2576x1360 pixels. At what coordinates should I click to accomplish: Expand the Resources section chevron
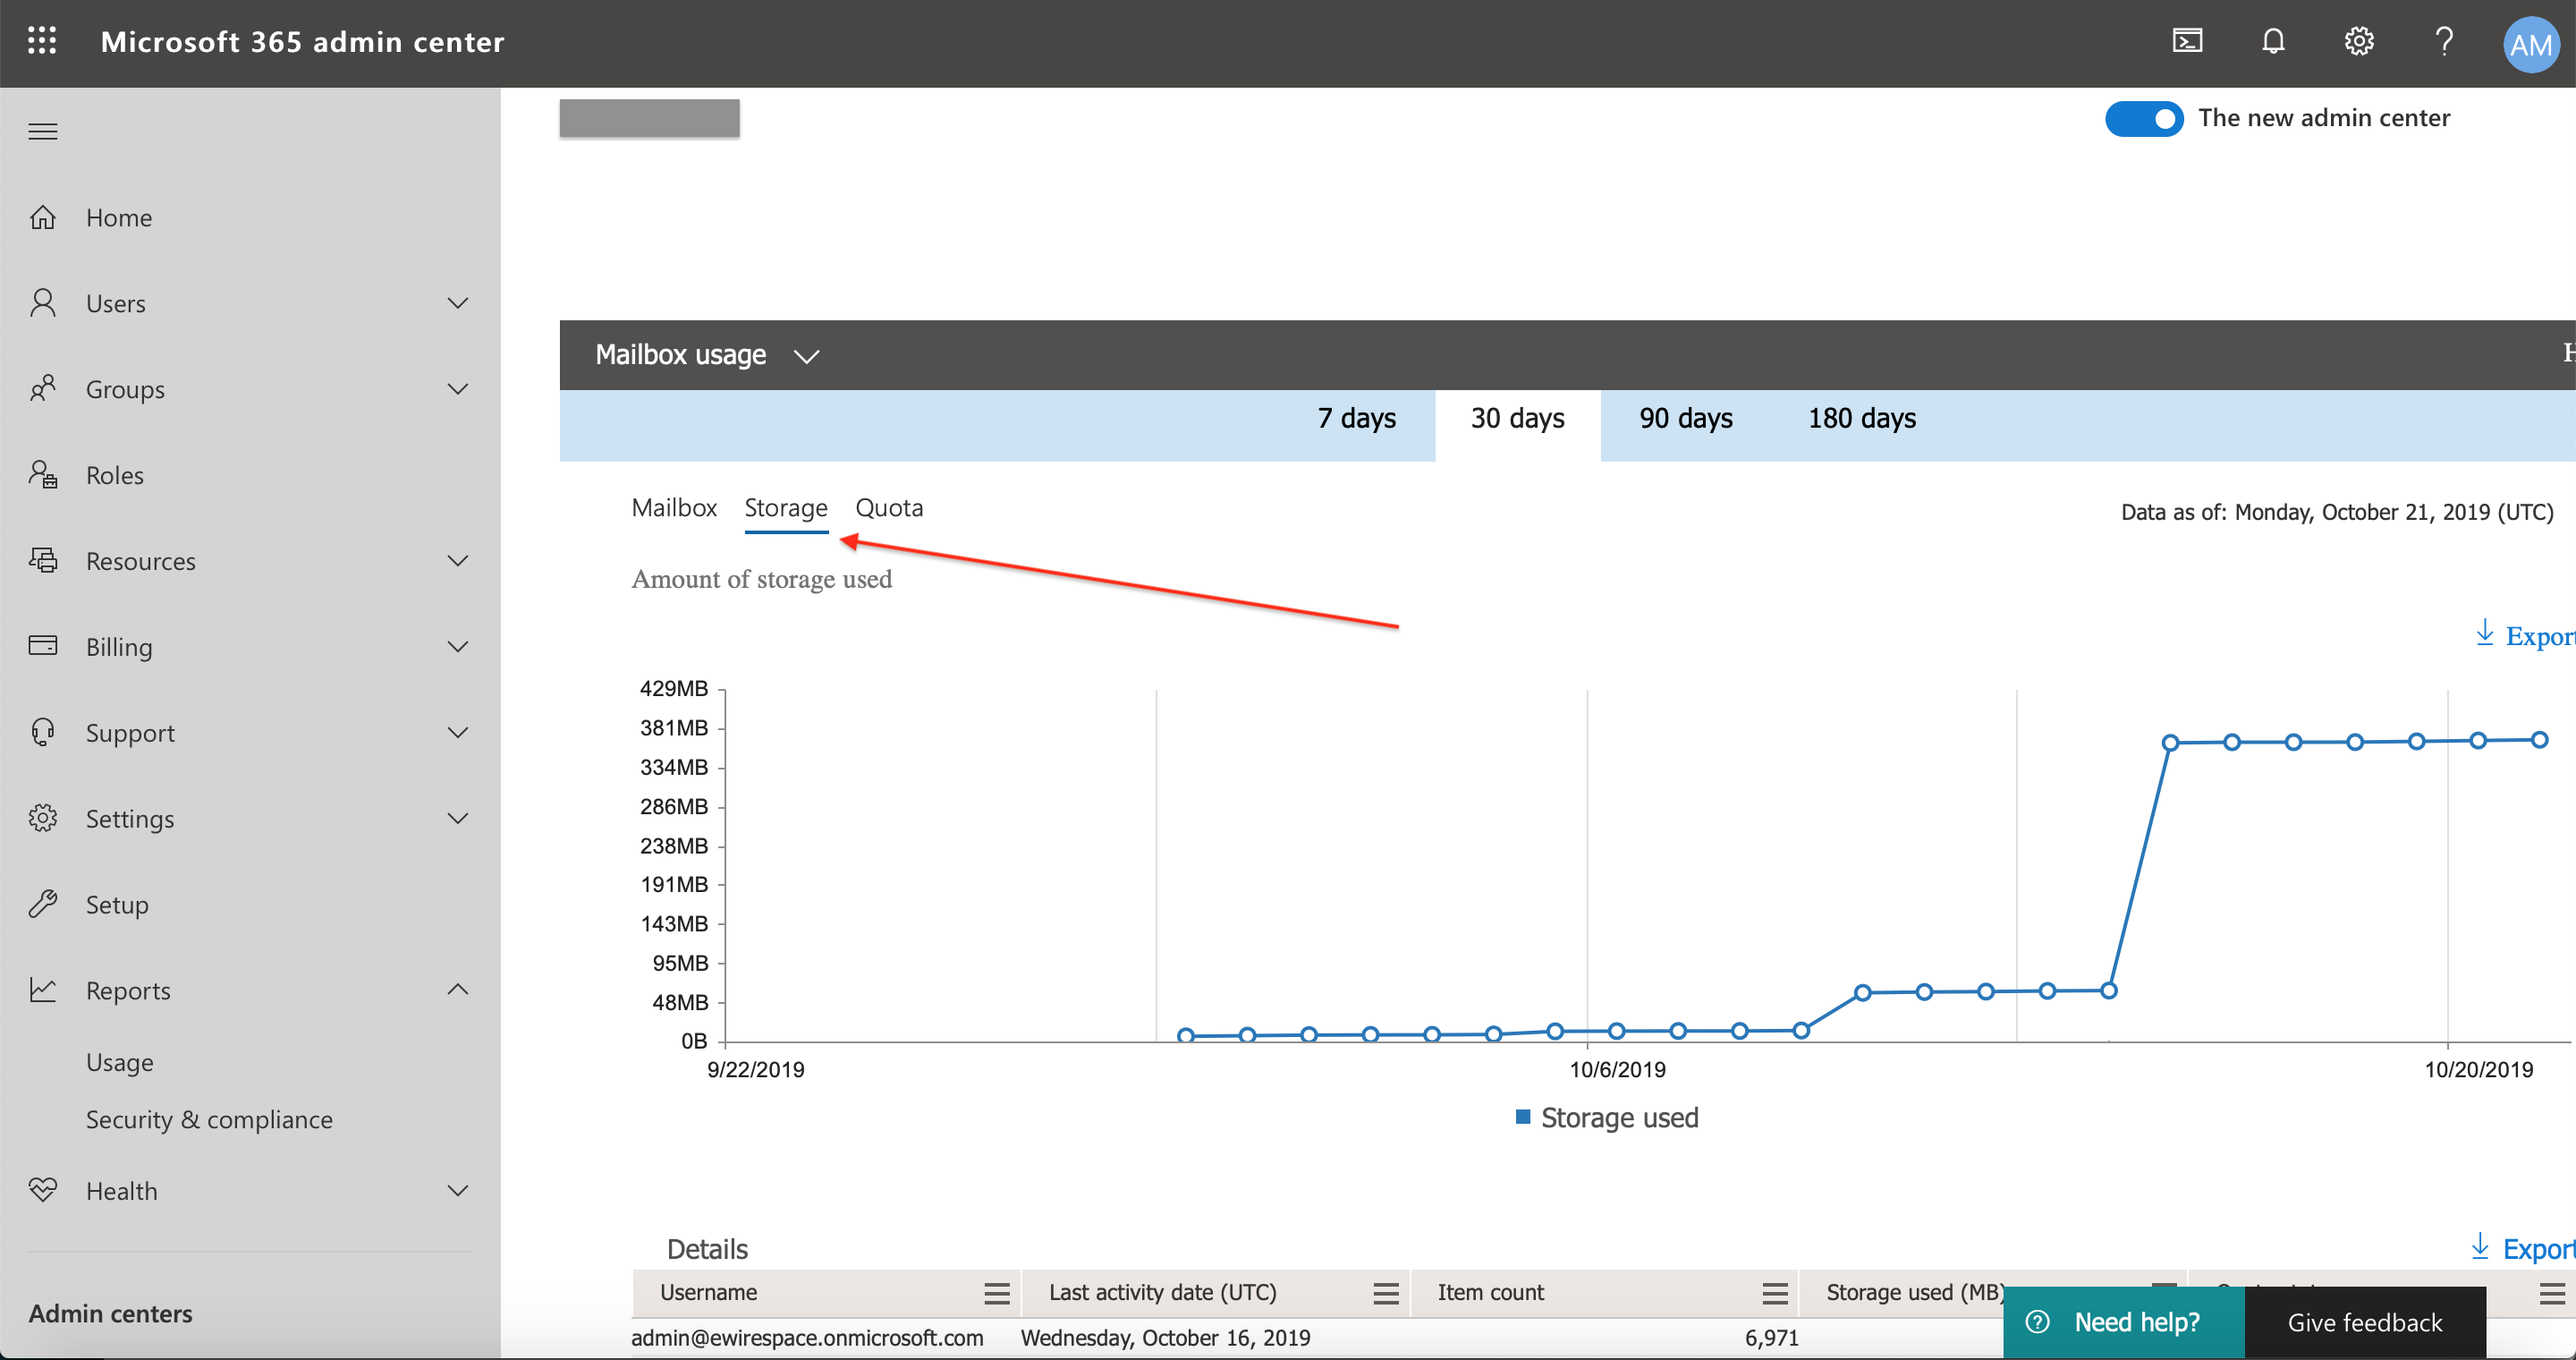(458, 560)
